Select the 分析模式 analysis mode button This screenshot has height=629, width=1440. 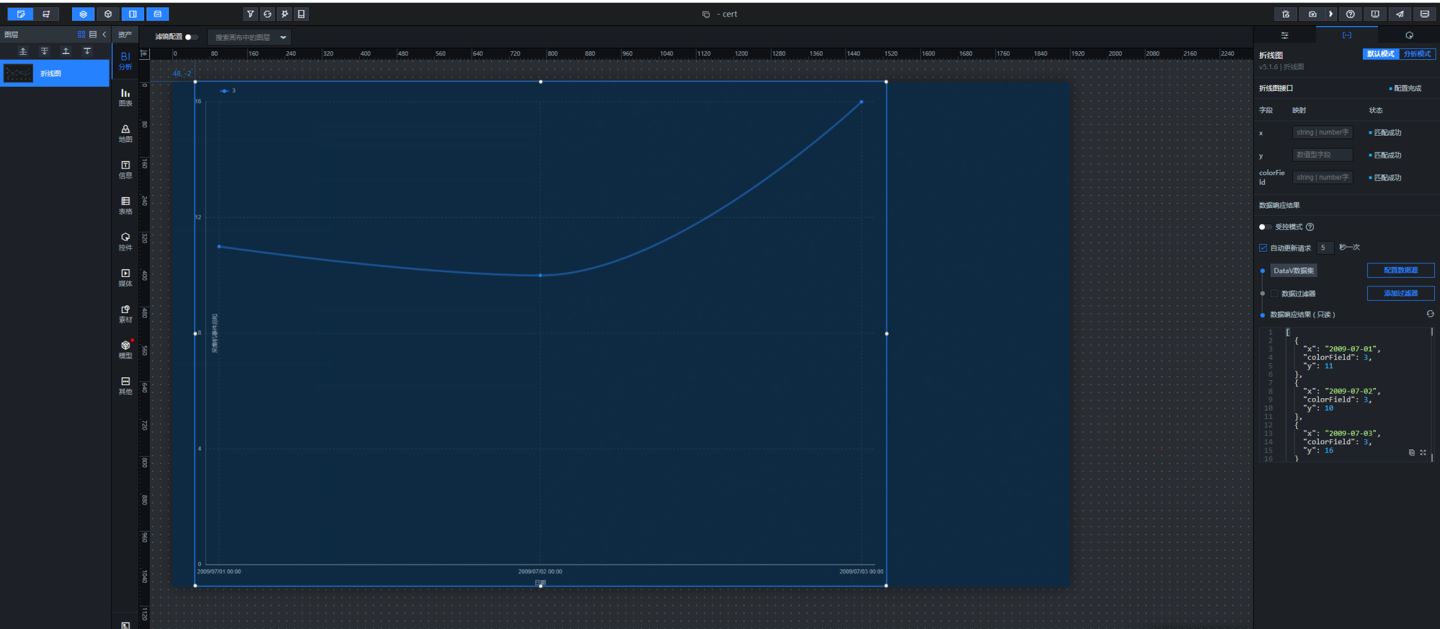1417,54
